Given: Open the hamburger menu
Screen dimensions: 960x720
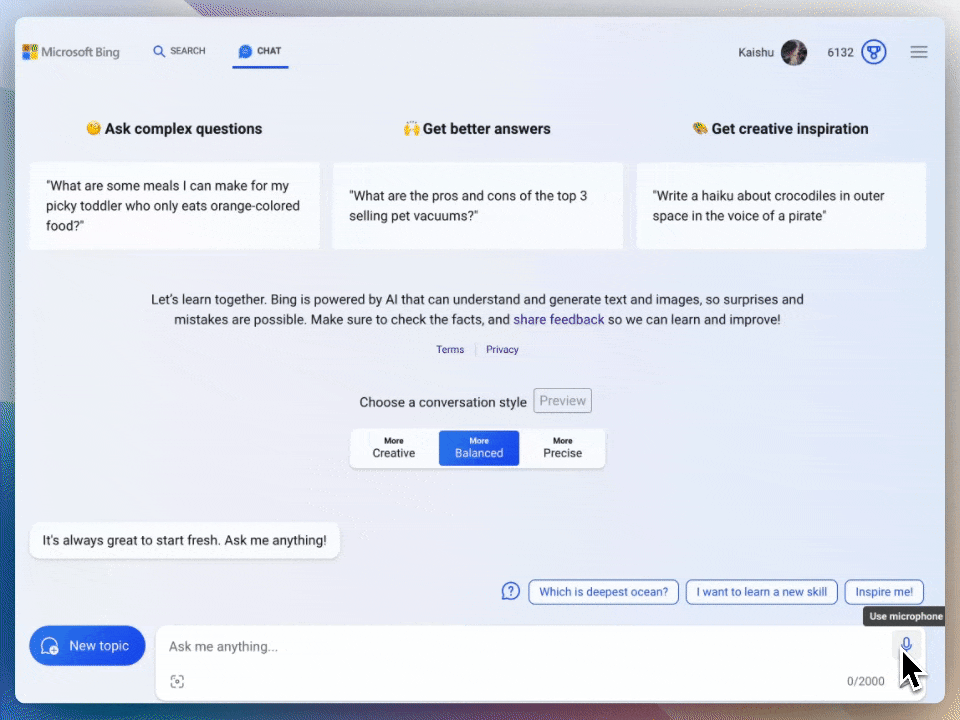Looking at the screenshot, I should coord(919,52).
